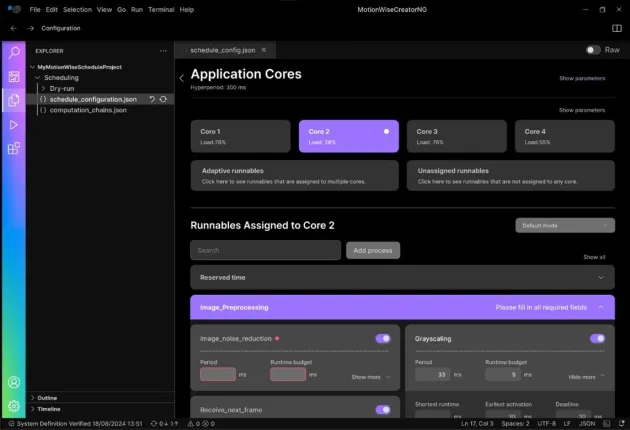Click the Run and Debug icon
Screen dimensions: 630x430
point(14,125)
